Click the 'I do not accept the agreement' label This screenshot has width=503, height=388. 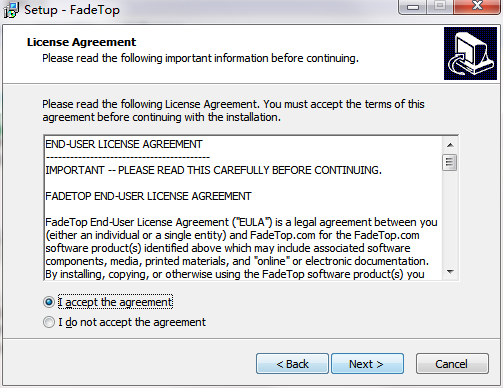coord(132,322)
